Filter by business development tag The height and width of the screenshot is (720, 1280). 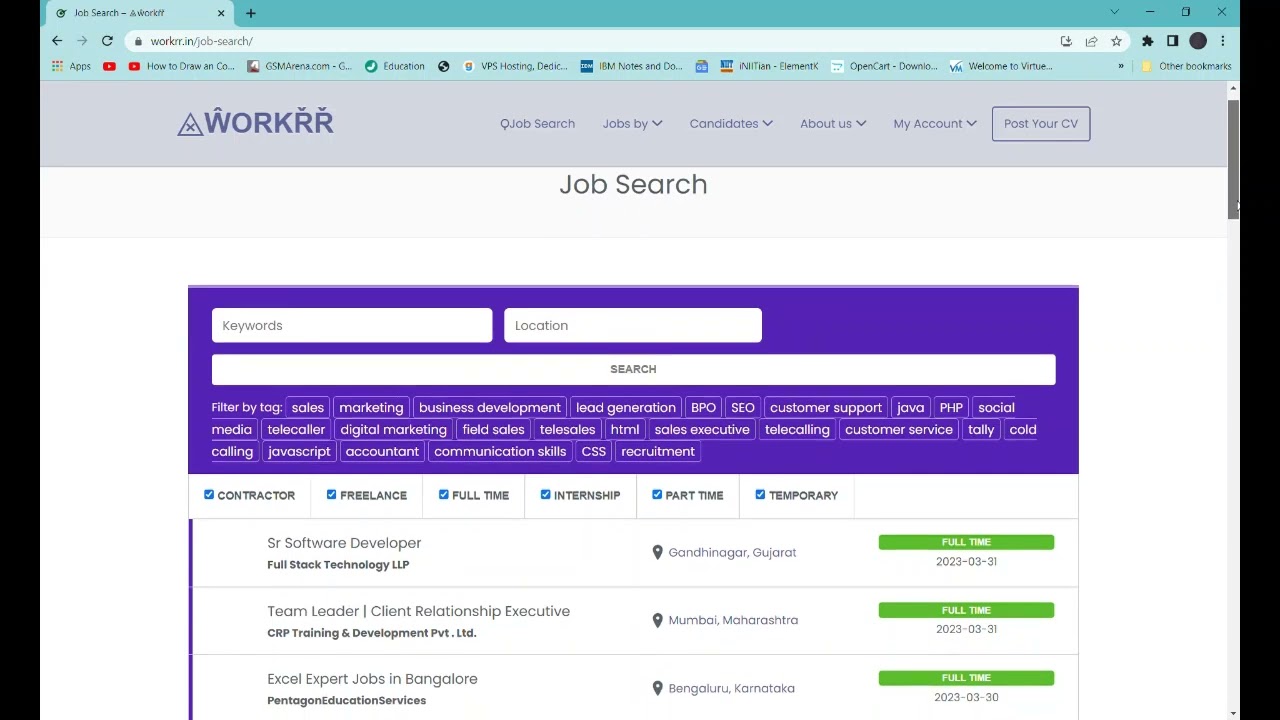tap(490, 408)
